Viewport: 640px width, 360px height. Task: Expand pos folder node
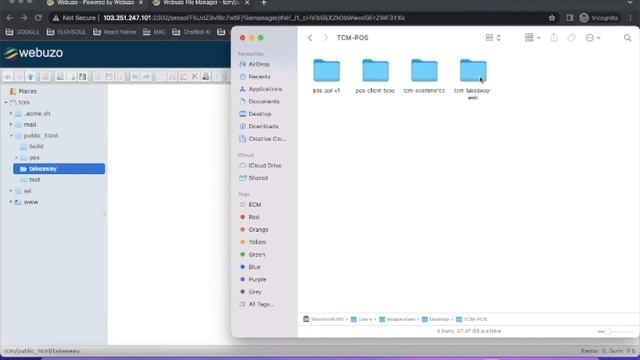pyautogui.click(x=16, y=158)
